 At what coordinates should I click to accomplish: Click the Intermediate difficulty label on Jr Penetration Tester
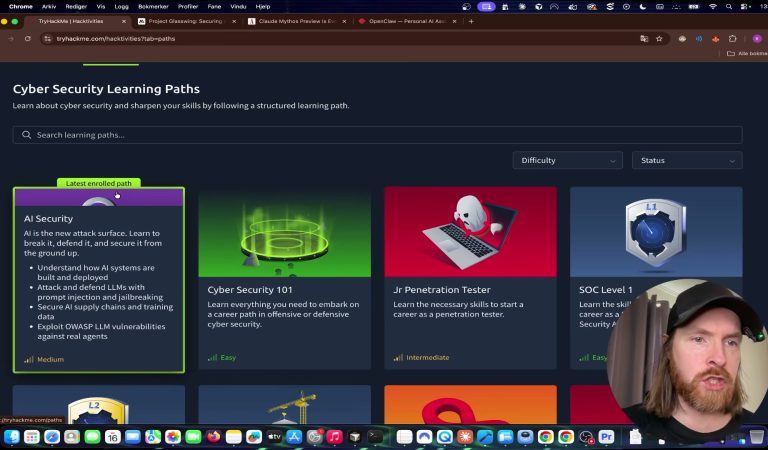(428, 357)
